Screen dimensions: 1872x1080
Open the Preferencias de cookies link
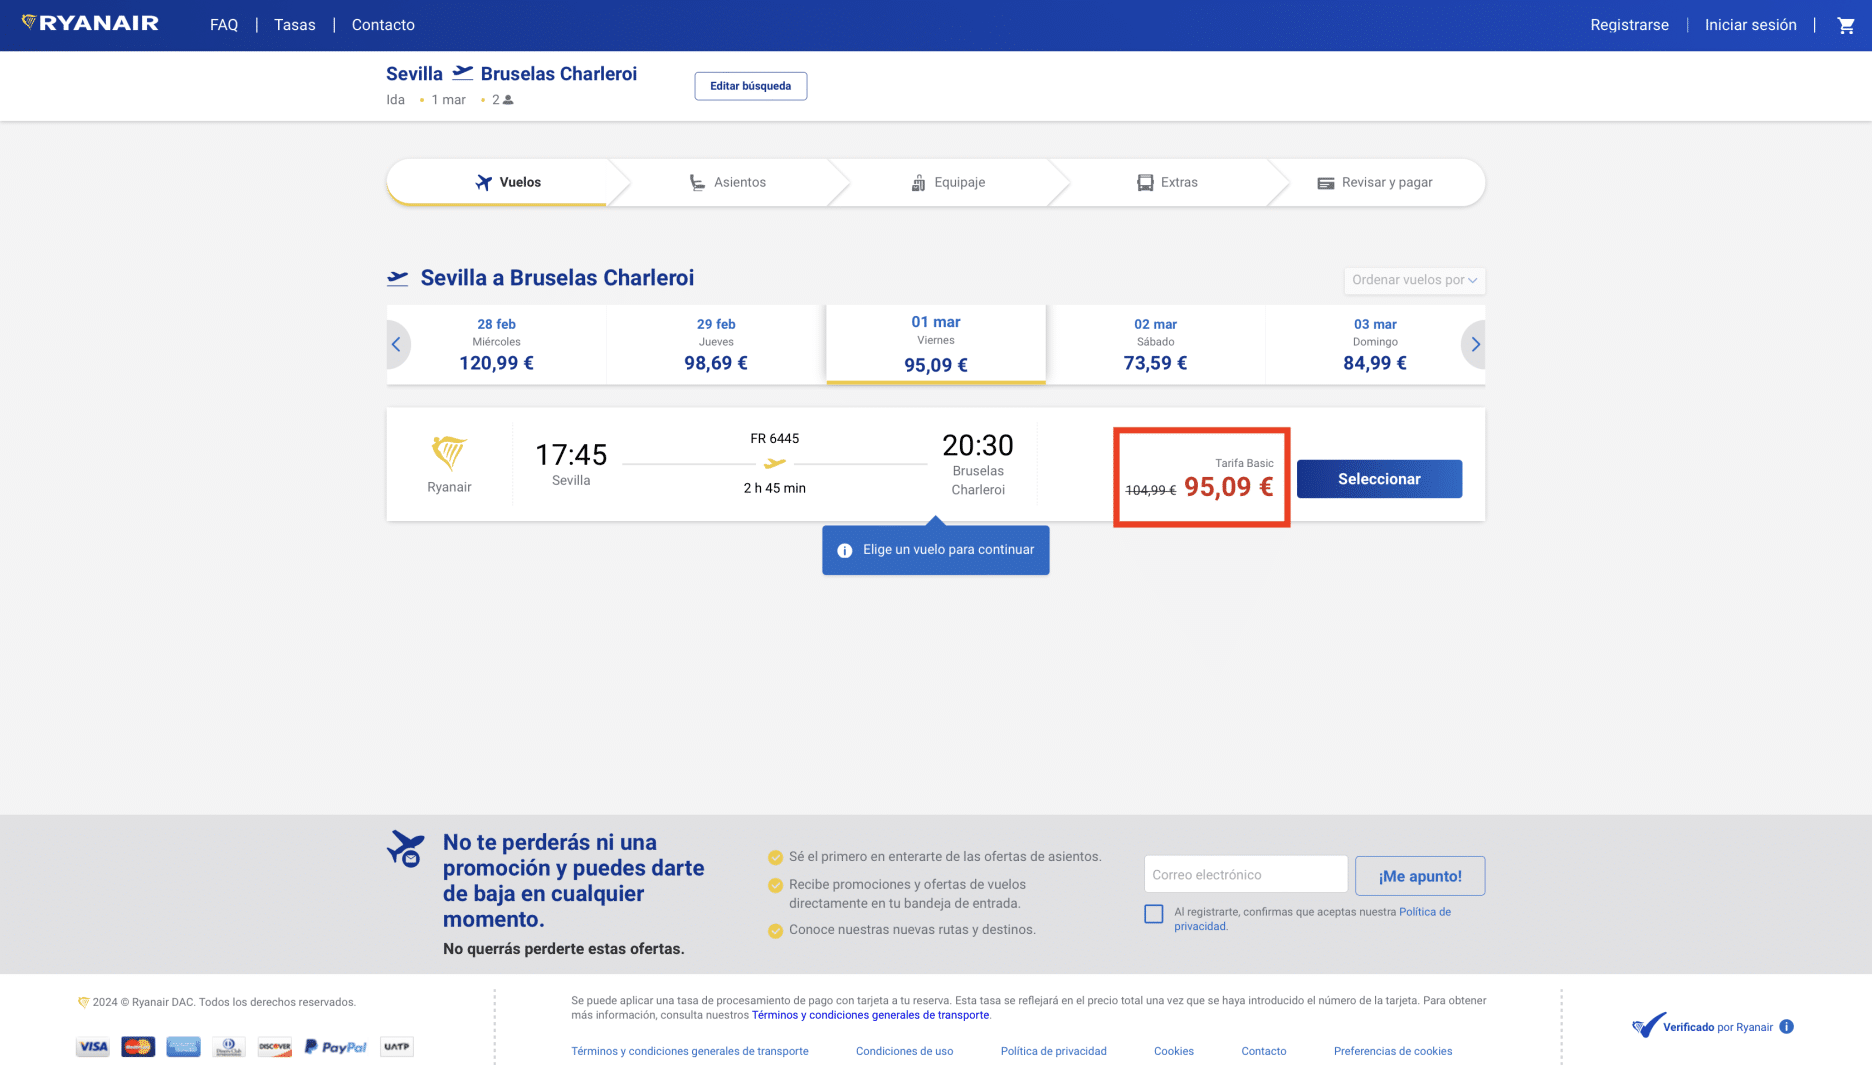1393,1051
